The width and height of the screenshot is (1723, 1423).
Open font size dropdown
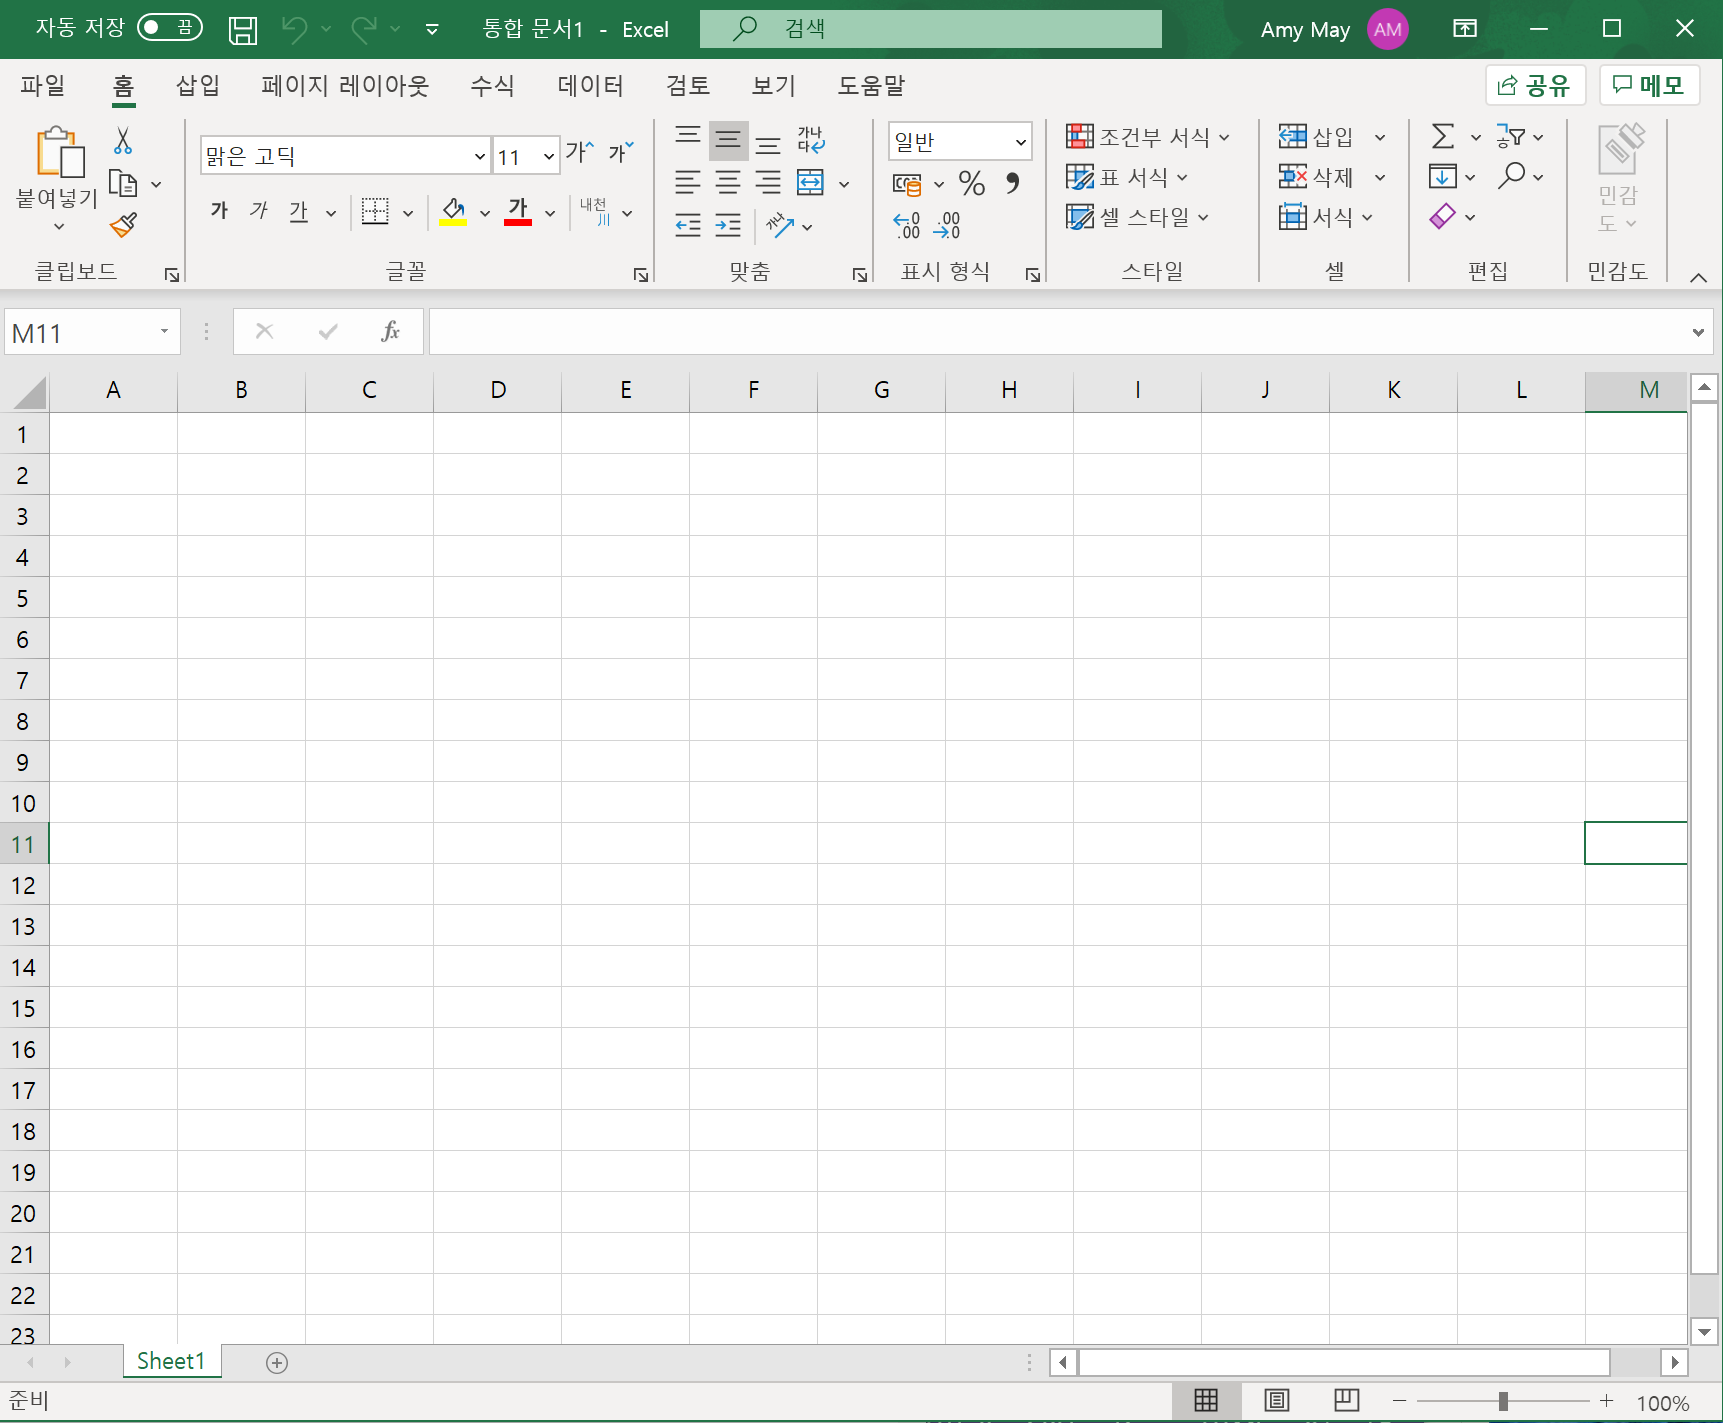[x=548, y=156]
